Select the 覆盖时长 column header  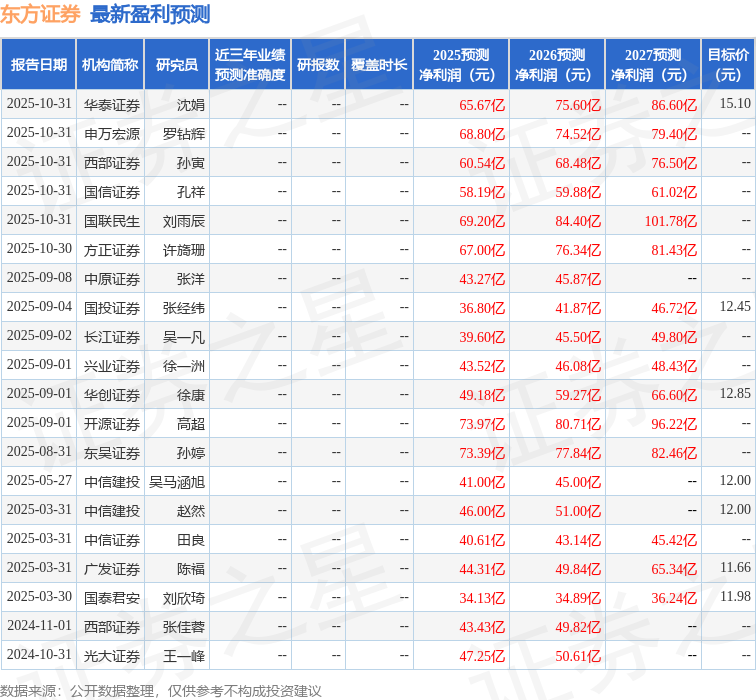point(379,65)
